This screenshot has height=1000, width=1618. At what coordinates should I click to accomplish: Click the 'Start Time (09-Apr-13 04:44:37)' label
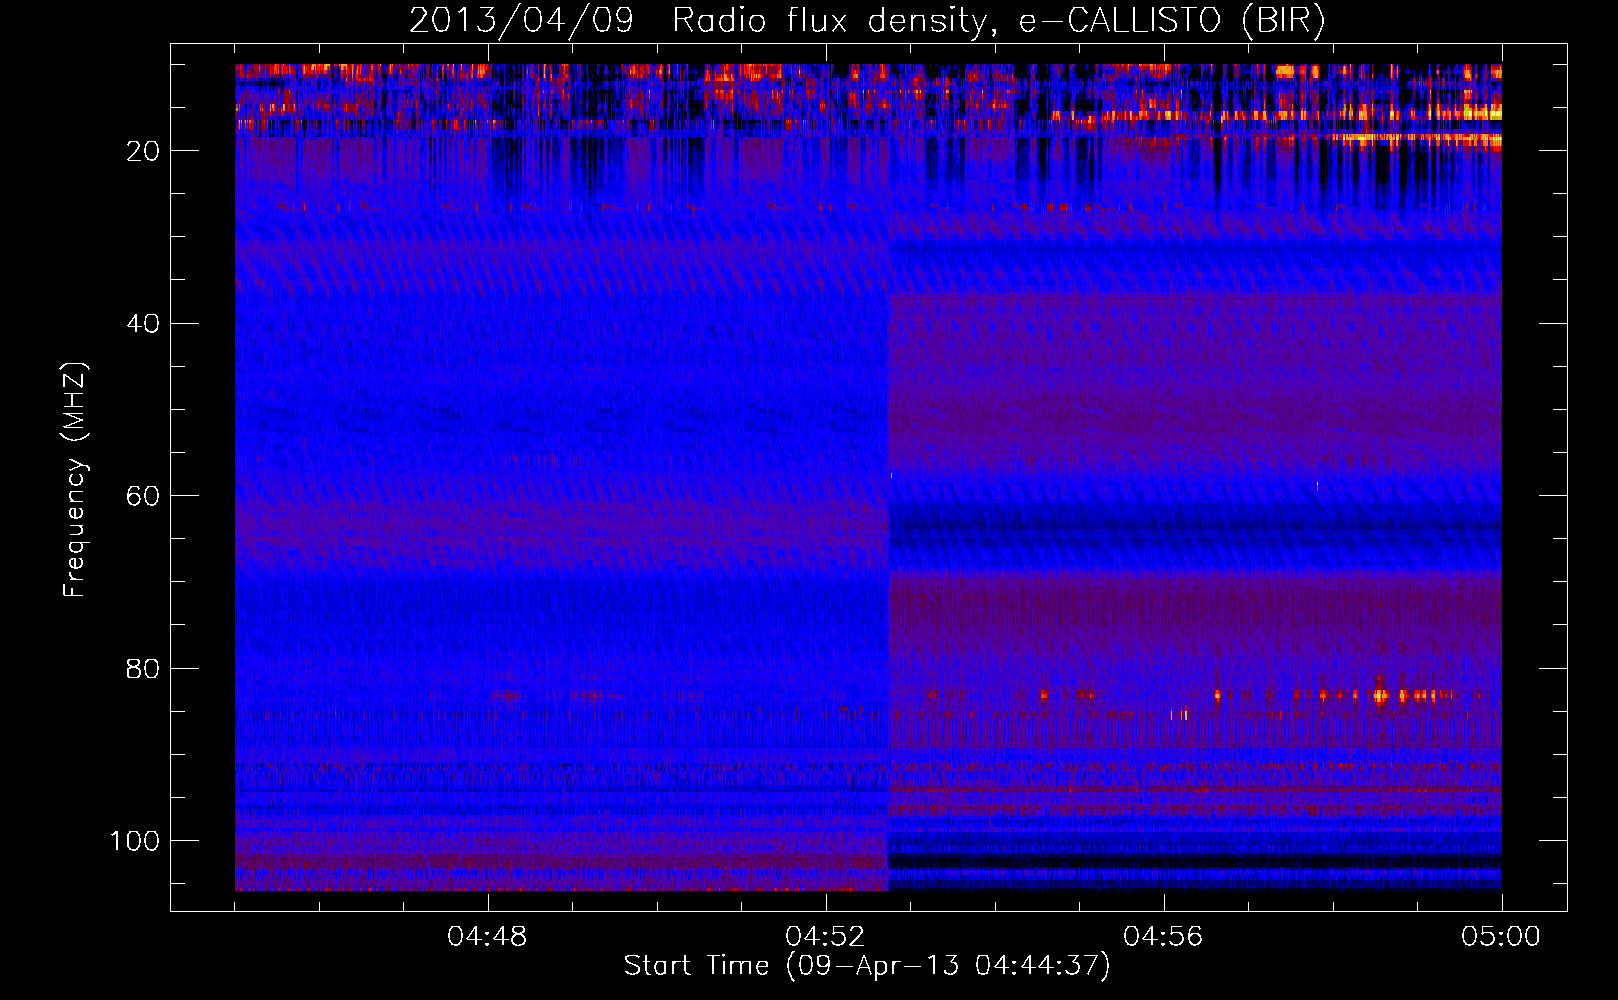[867, 965]
